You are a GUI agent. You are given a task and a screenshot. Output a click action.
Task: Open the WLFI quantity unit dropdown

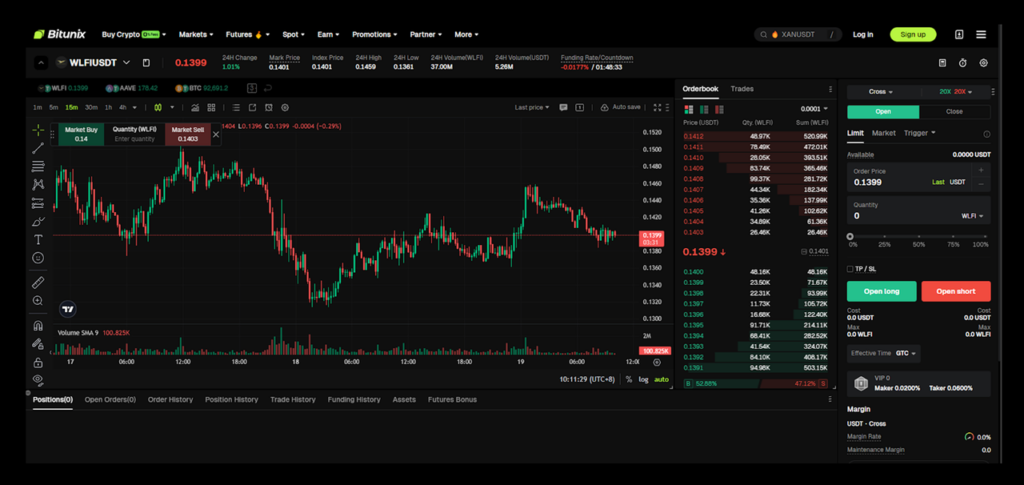click(972, 216)
